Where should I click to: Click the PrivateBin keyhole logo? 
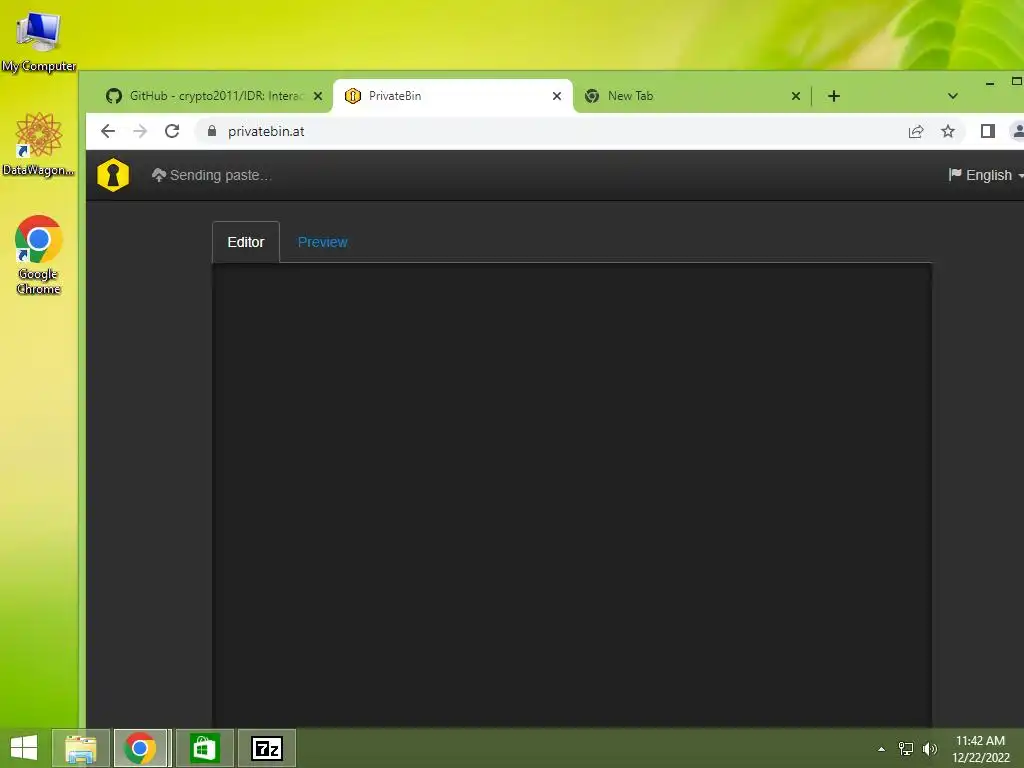pyautogui.click(x=113, y=175)
